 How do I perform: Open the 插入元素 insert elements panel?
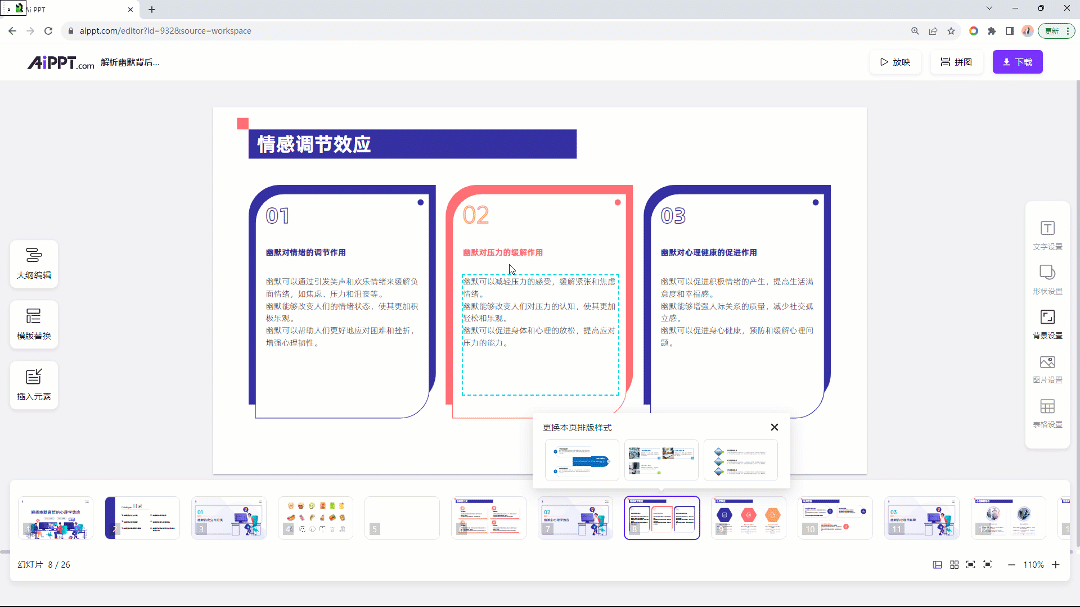click(33, 385)
